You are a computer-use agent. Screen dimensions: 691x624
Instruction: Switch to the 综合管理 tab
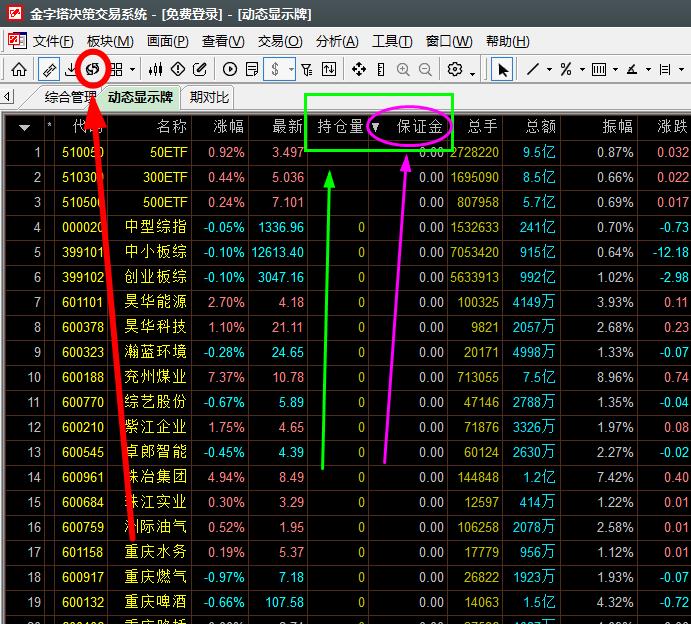70,97
